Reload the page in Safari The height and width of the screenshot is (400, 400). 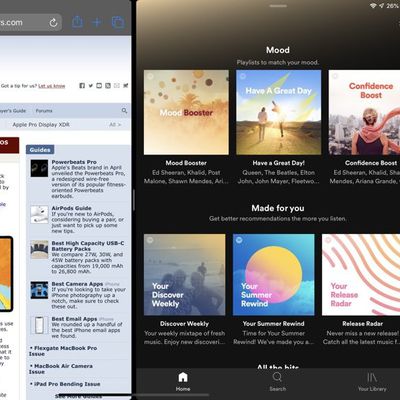click(x=53, y=23)
